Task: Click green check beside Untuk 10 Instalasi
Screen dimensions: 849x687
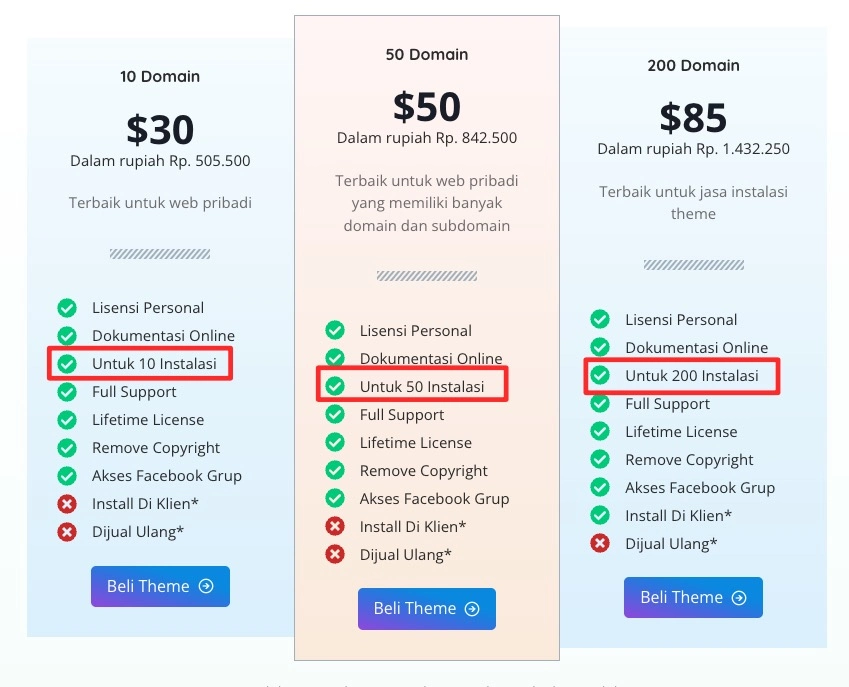Action: [x=67, y=364]
